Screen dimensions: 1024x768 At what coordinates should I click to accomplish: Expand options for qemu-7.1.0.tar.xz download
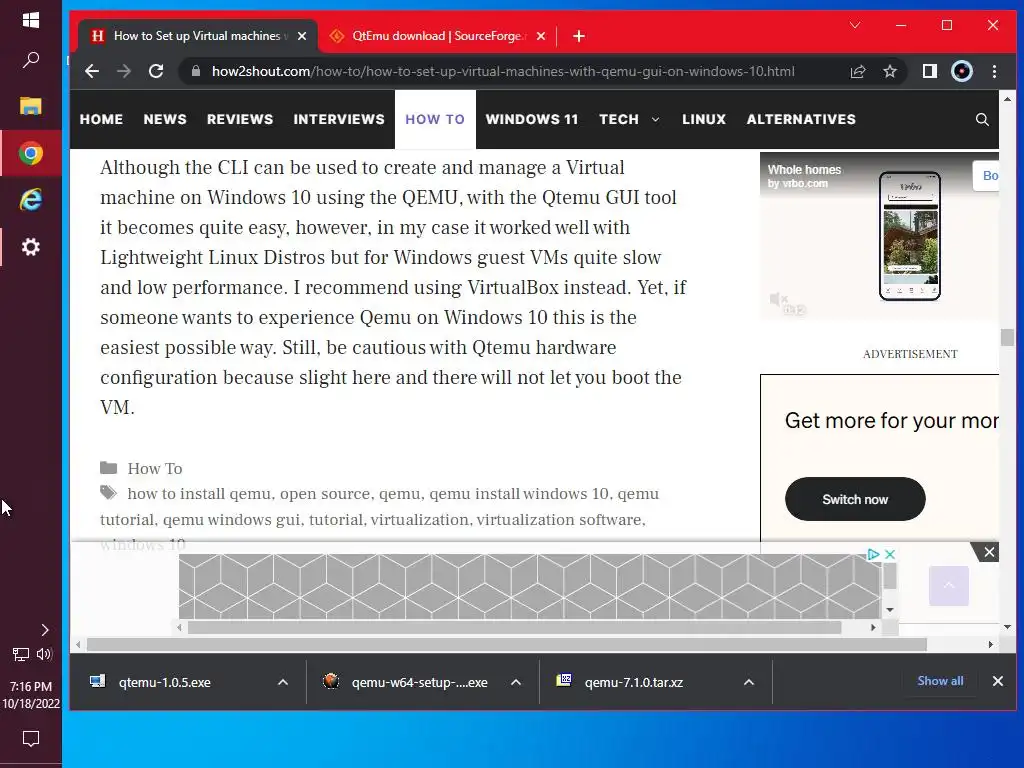748,682
